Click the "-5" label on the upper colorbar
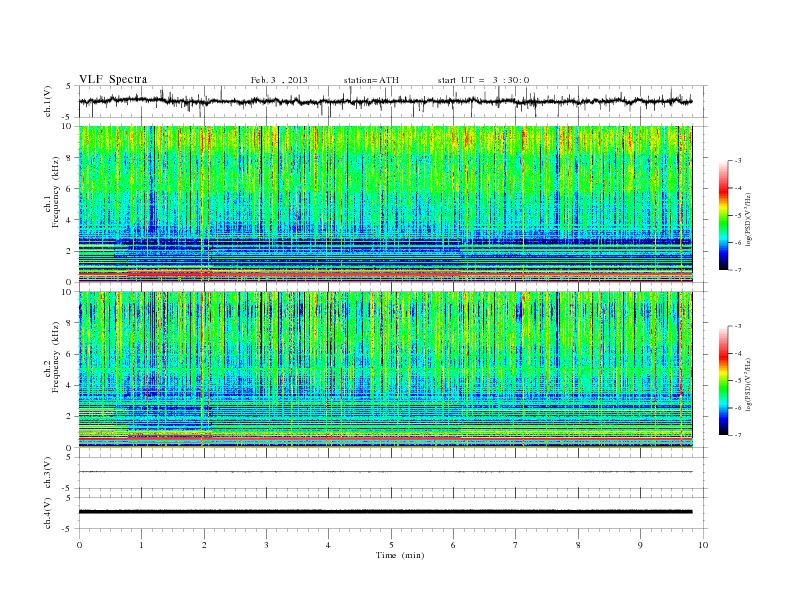The width and height of the screenshot is (792, 612). tap(738, 216)
